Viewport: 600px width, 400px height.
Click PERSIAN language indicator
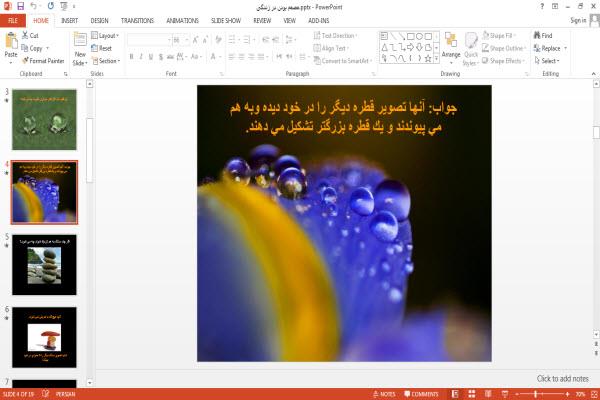[65, 394]
